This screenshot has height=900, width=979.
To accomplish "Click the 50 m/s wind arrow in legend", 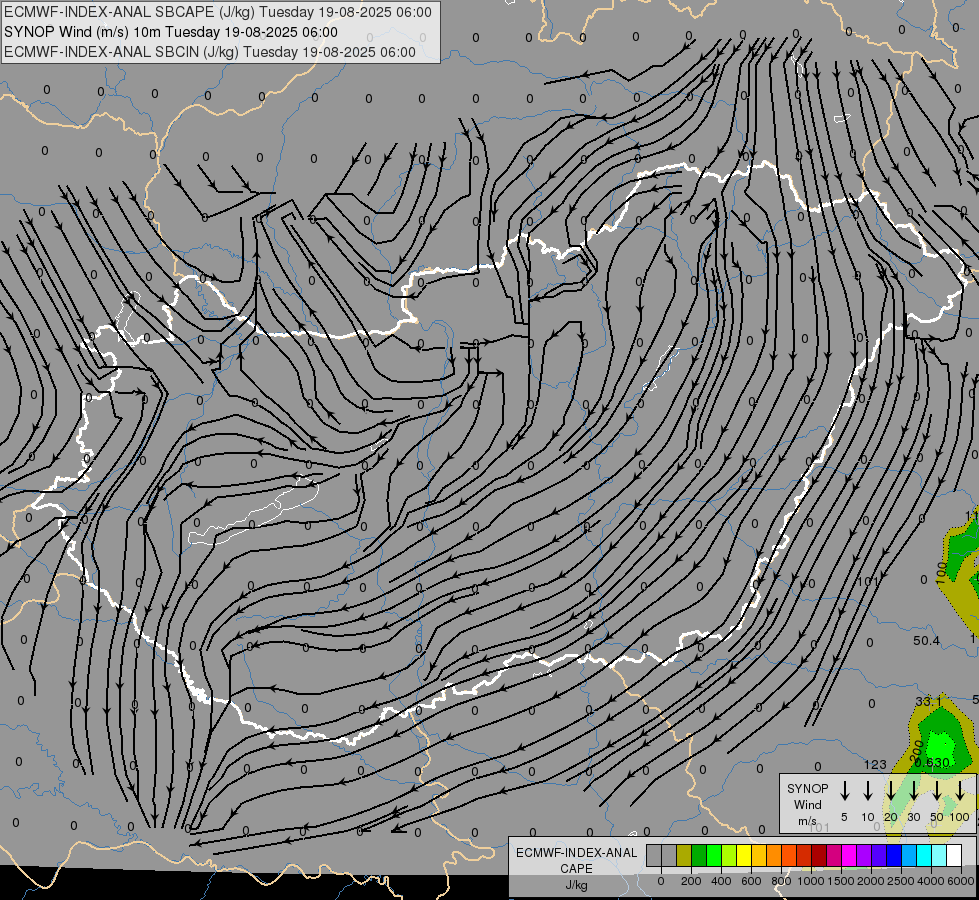I will [x=937, y=790].
